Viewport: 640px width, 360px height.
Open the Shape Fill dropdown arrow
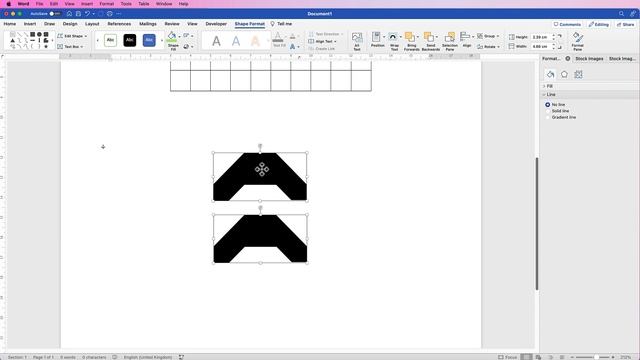pyautogui.click(x=179, y=36)
